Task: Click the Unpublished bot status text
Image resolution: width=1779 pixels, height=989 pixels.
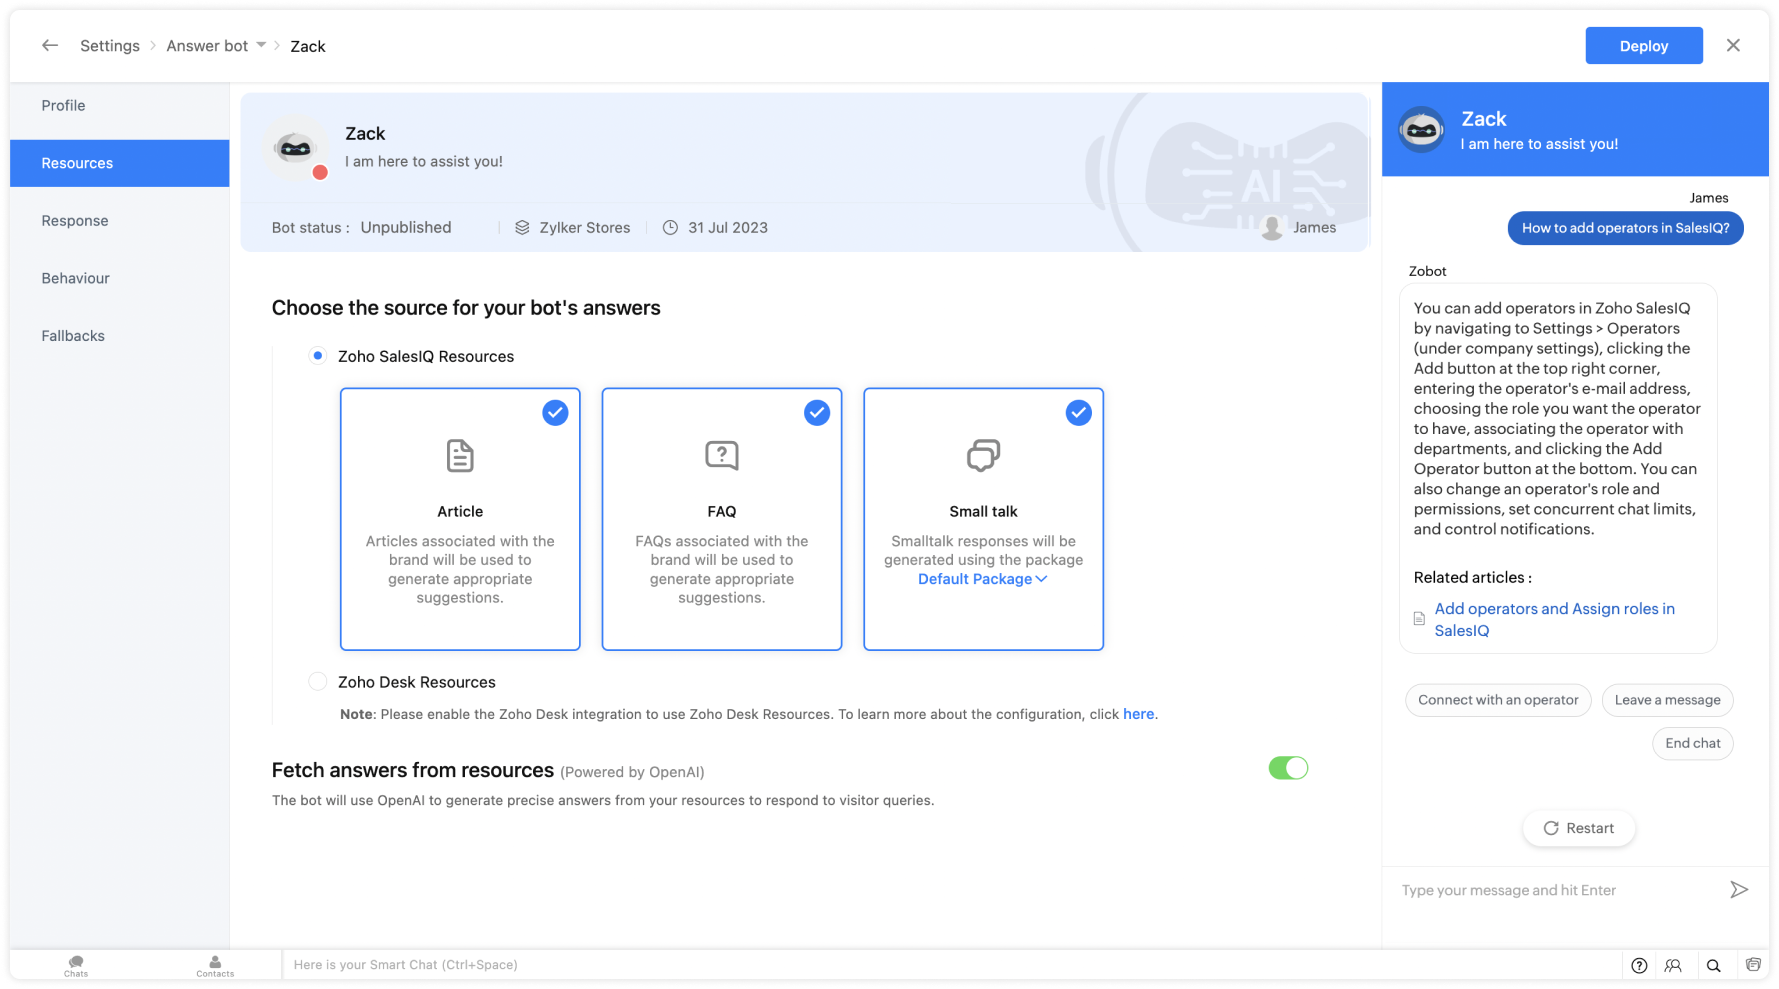Action: click(x=406, y=227)
